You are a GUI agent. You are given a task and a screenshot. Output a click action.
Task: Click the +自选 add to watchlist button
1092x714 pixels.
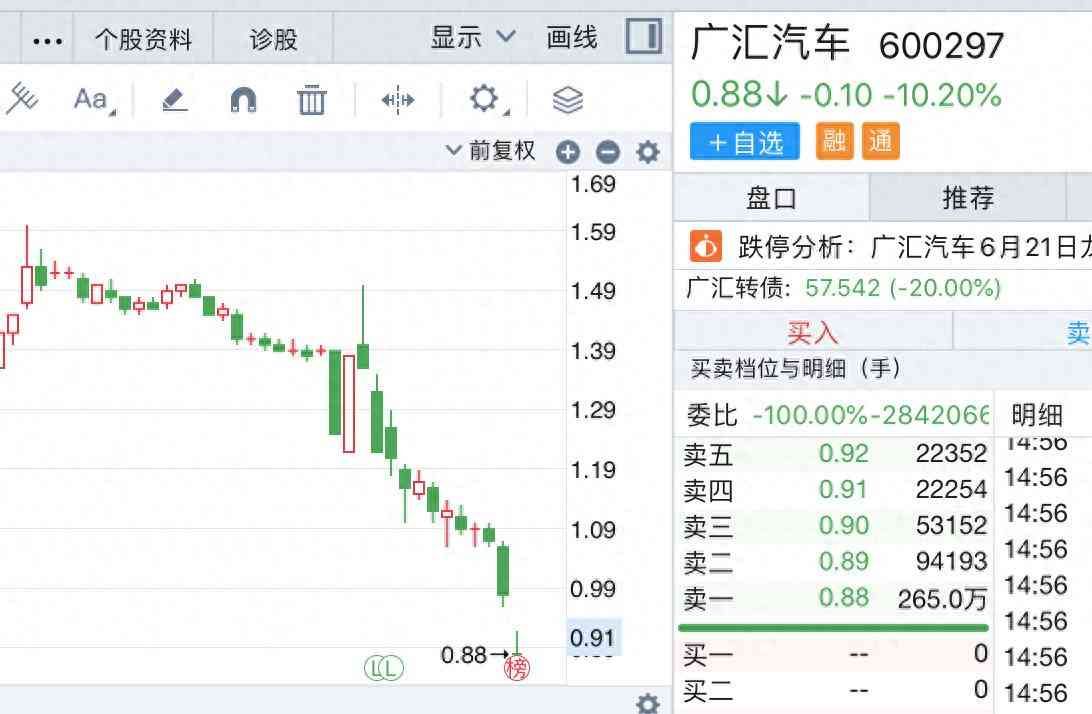pos(745,142)
